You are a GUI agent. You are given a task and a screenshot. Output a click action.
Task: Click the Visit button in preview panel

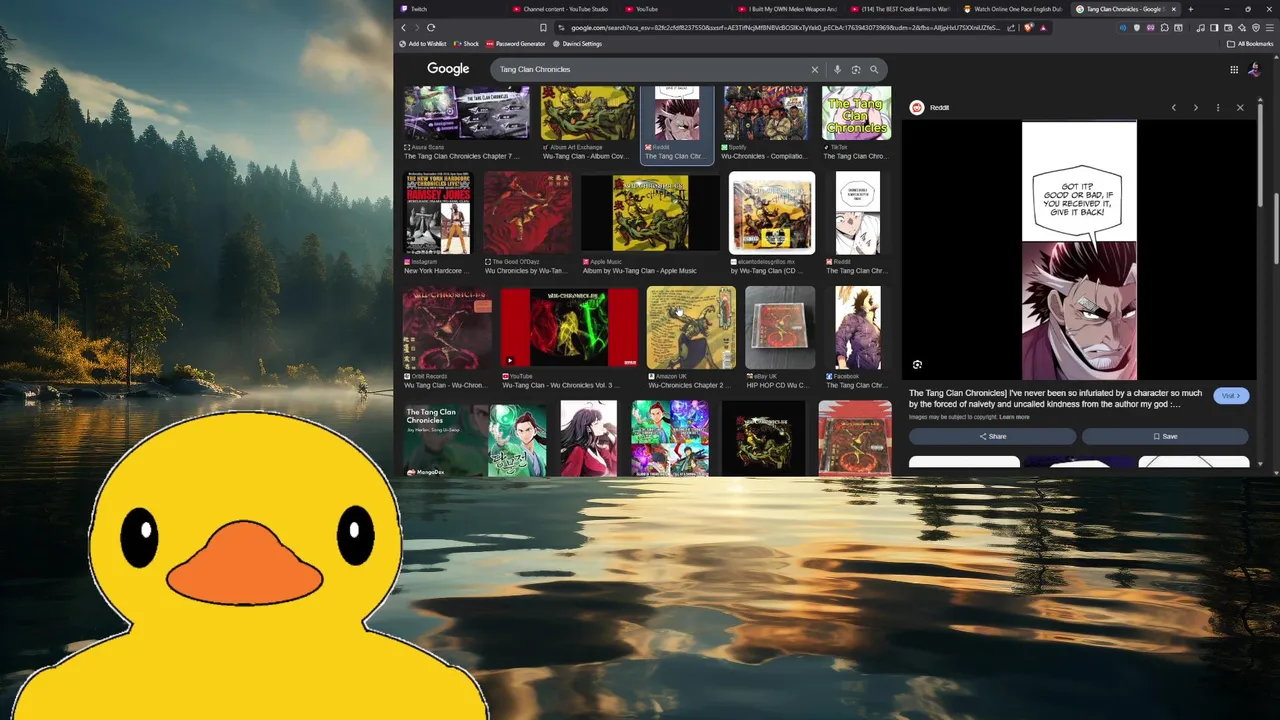pyautogui.click(x=1231, y=396)
